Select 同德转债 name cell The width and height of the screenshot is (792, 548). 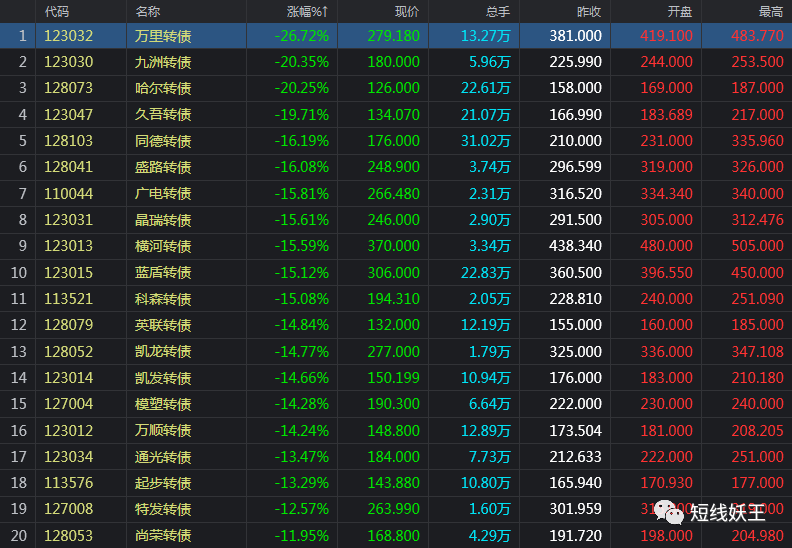(163, 141)
